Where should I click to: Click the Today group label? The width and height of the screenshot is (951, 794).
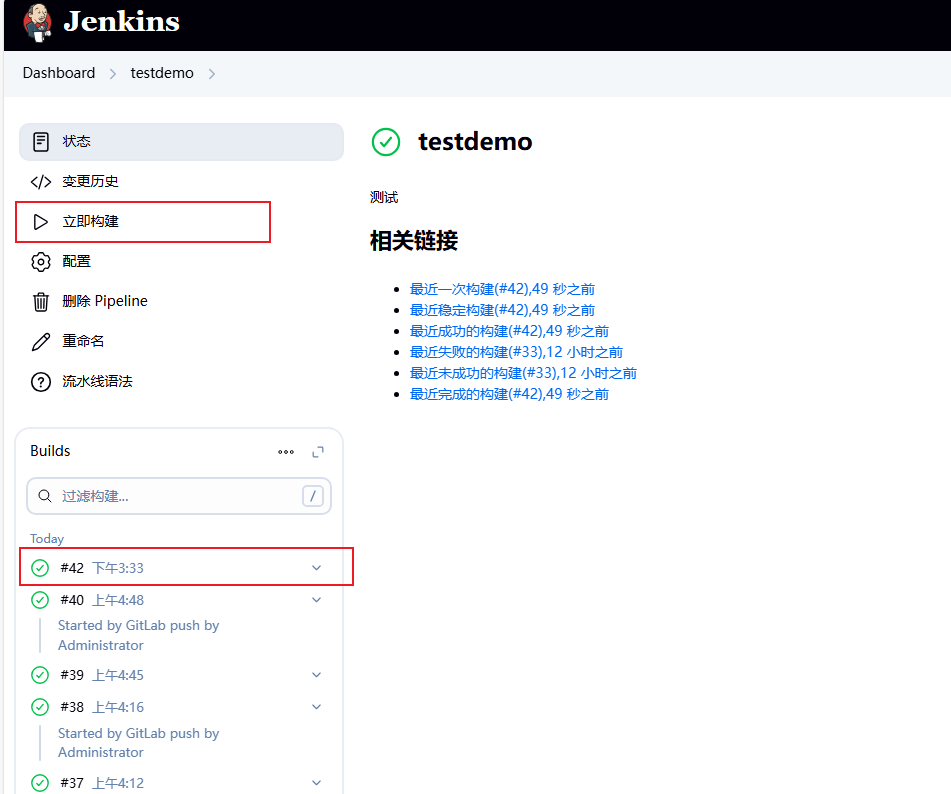point(47,539)
